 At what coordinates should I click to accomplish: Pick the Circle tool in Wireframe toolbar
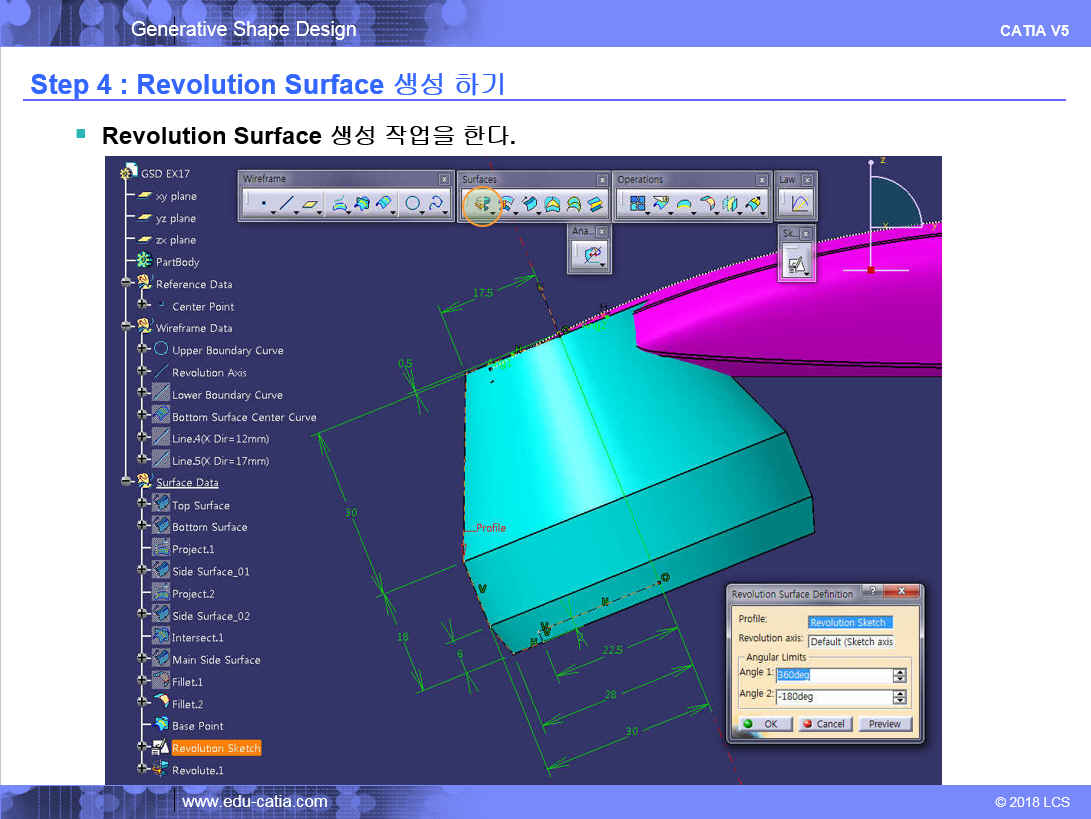click(412, 205)
